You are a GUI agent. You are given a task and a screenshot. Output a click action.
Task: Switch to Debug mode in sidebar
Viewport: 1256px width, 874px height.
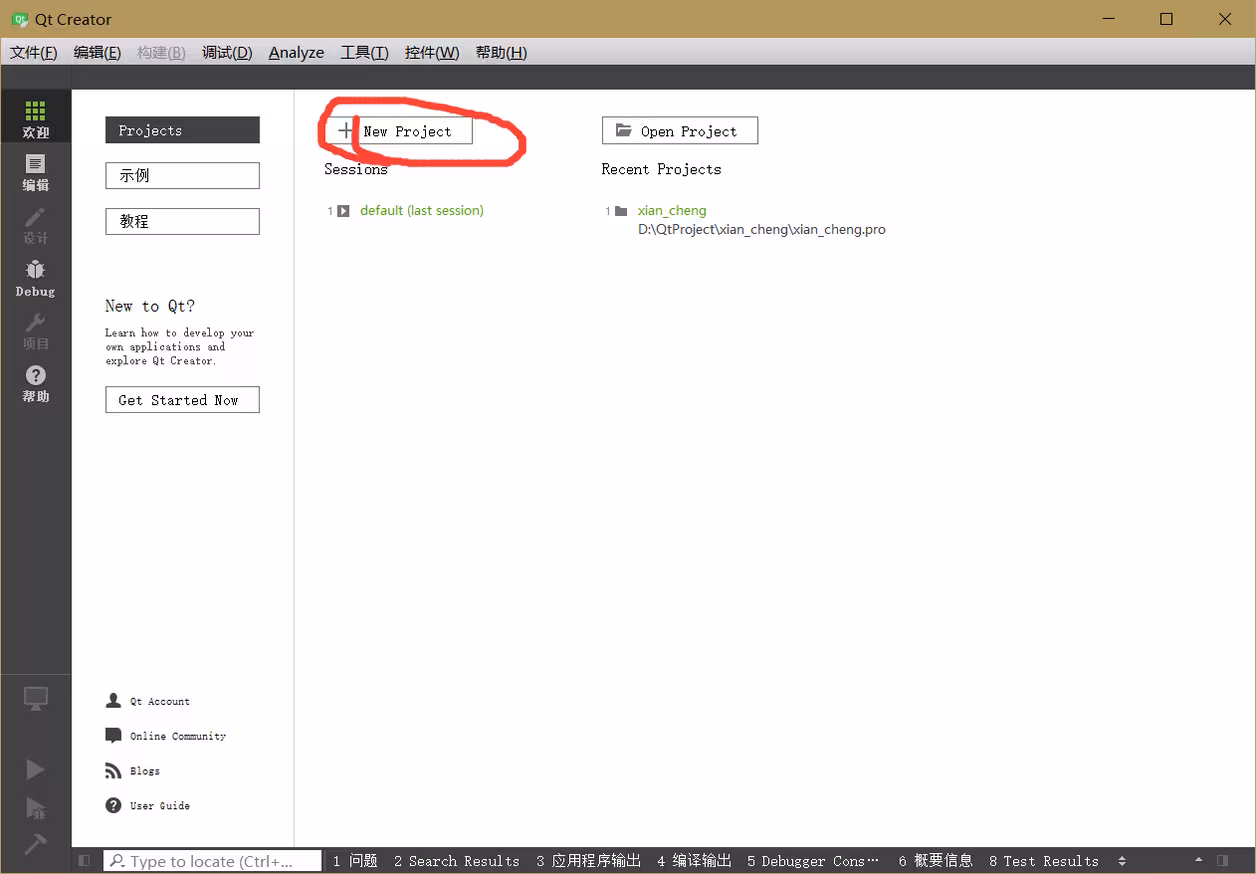click(35, 277)
